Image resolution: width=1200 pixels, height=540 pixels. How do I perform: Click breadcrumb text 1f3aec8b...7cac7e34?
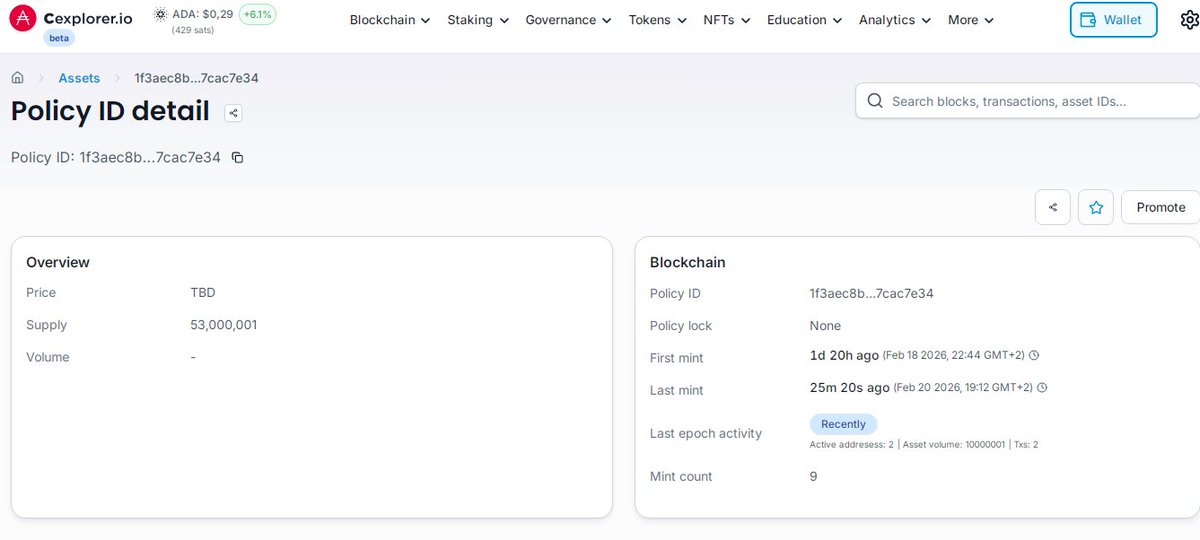click(196, 78)
